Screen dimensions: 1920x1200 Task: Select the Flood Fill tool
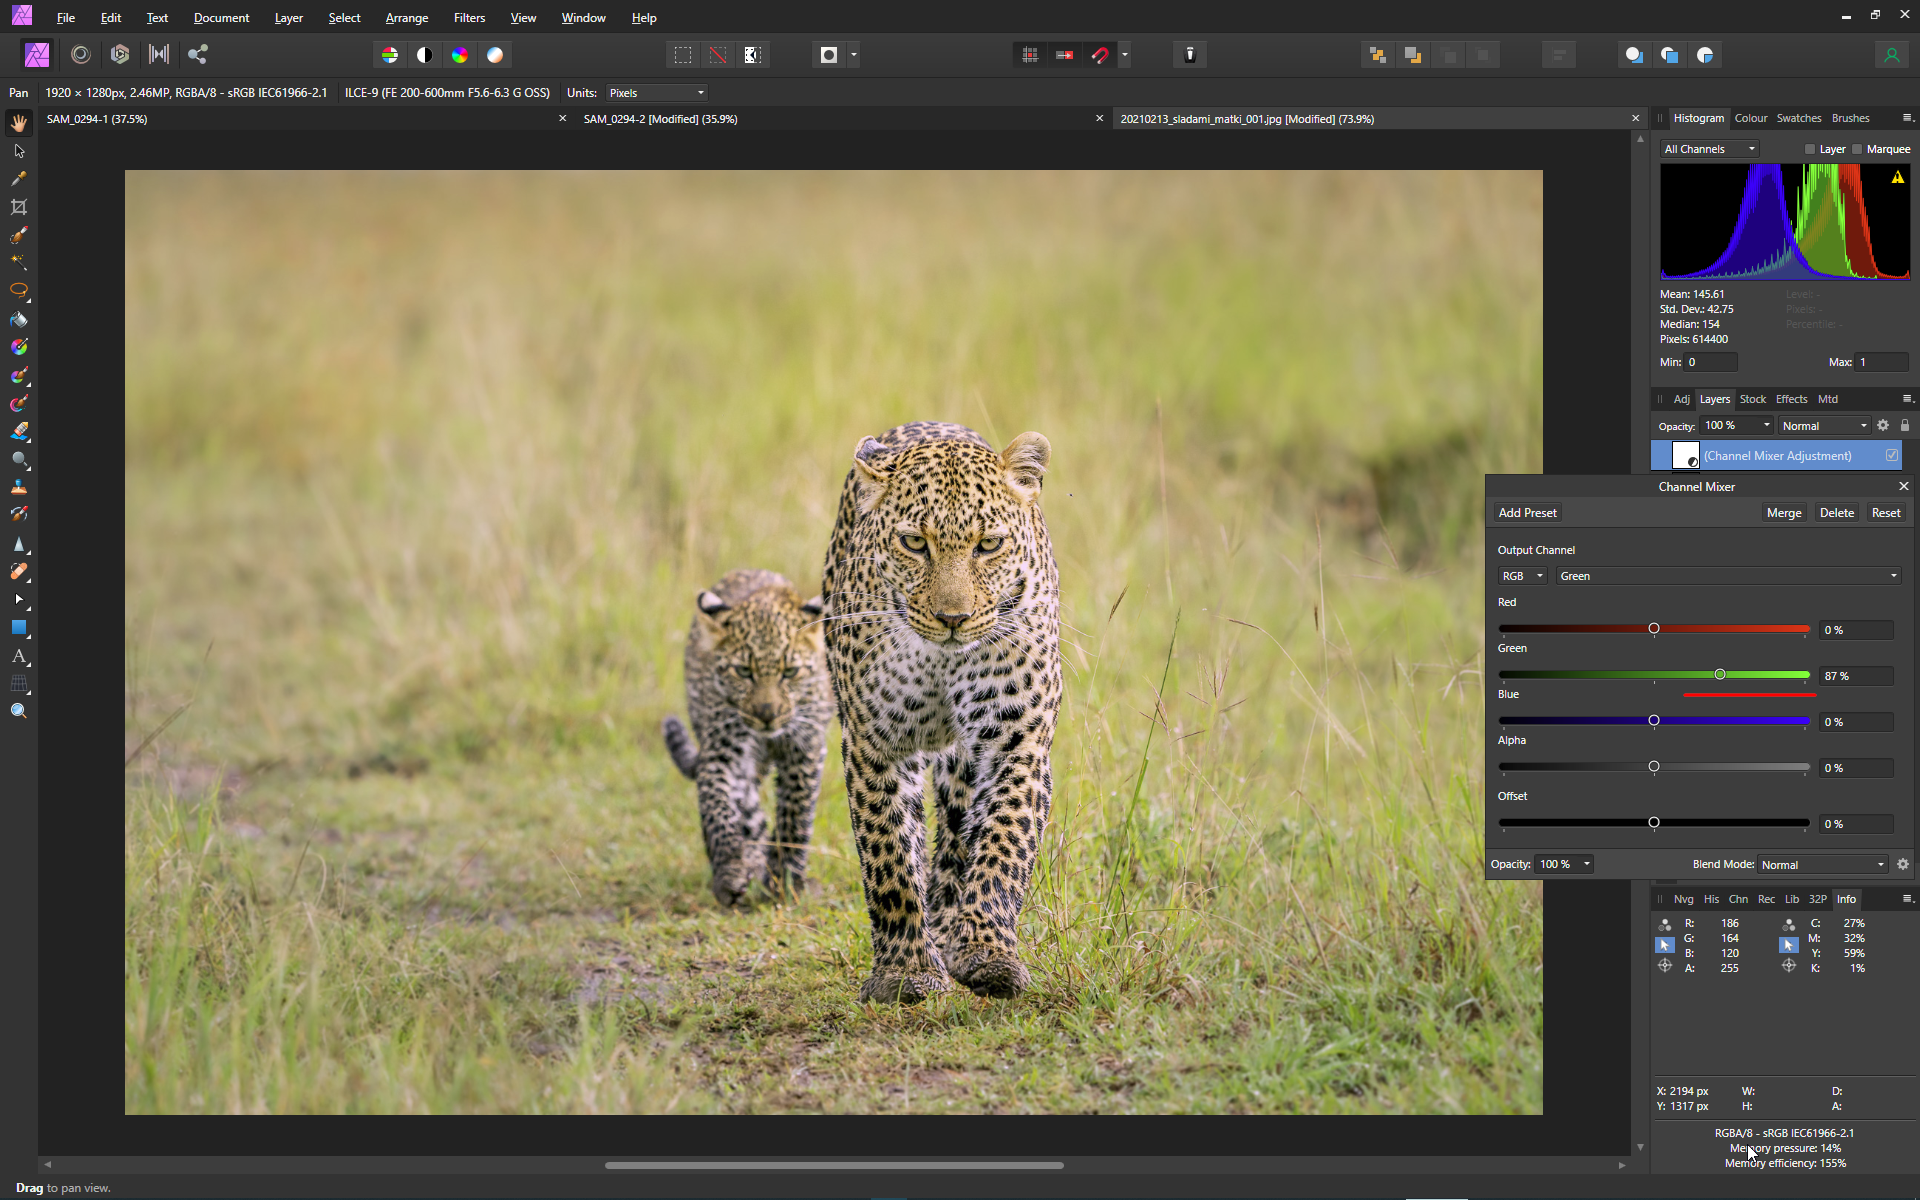point(19,320)
